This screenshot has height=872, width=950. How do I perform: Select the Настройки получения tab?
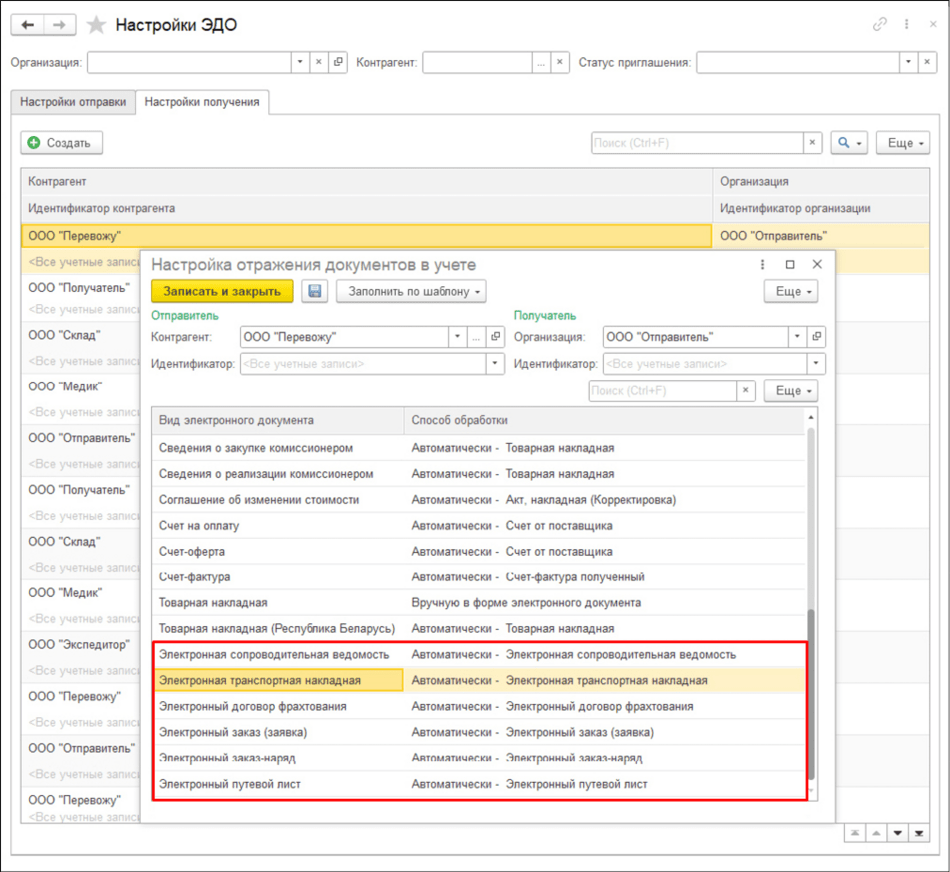point(202,102)
